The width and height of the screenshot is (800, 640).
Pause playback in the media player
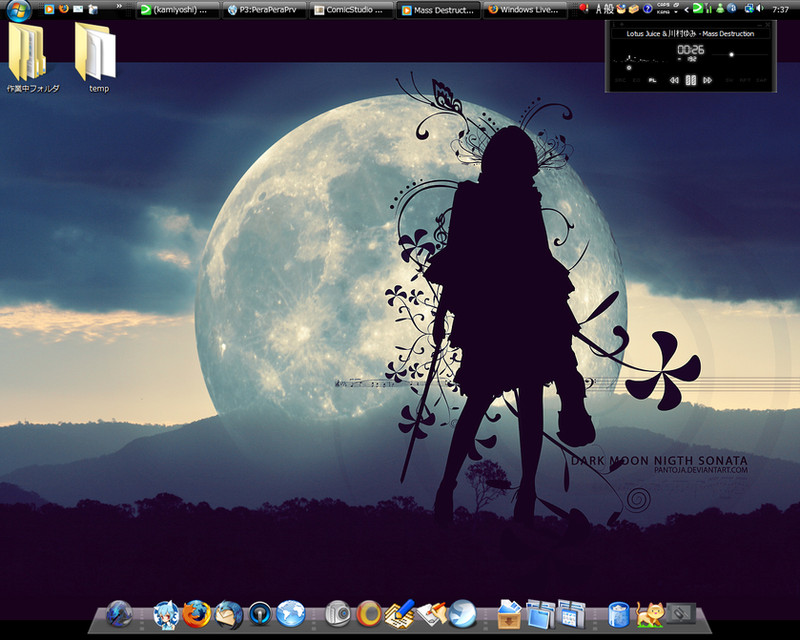click(x=691, y=80)
